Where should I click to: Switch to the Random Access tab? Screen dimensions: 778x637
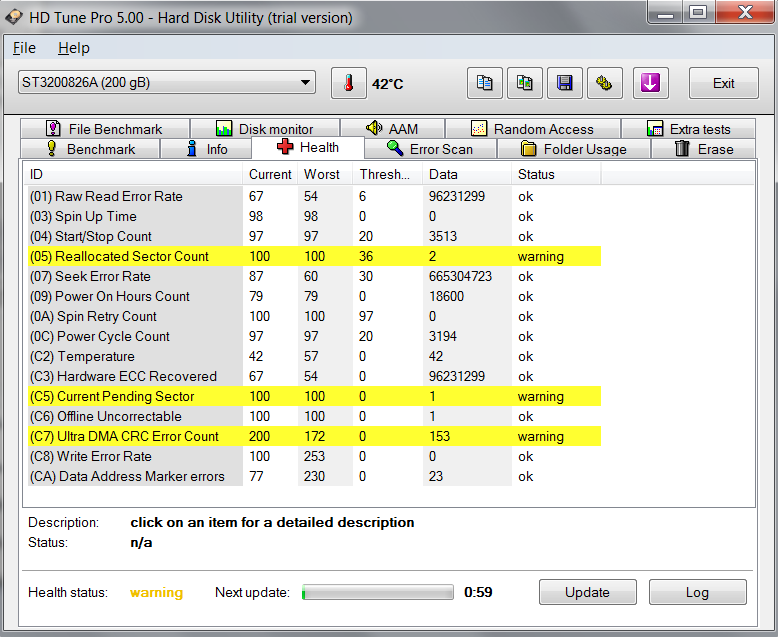coord(532,129)
